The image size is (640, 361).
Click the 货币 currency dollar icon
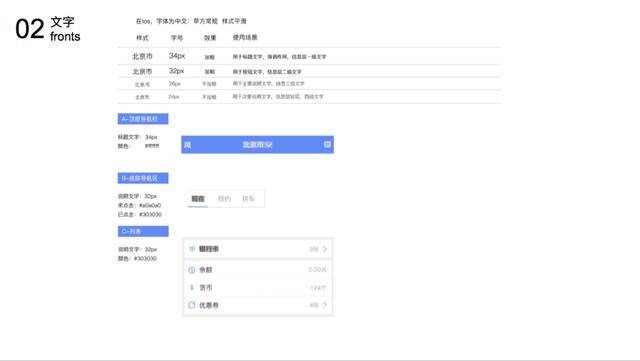192,287
